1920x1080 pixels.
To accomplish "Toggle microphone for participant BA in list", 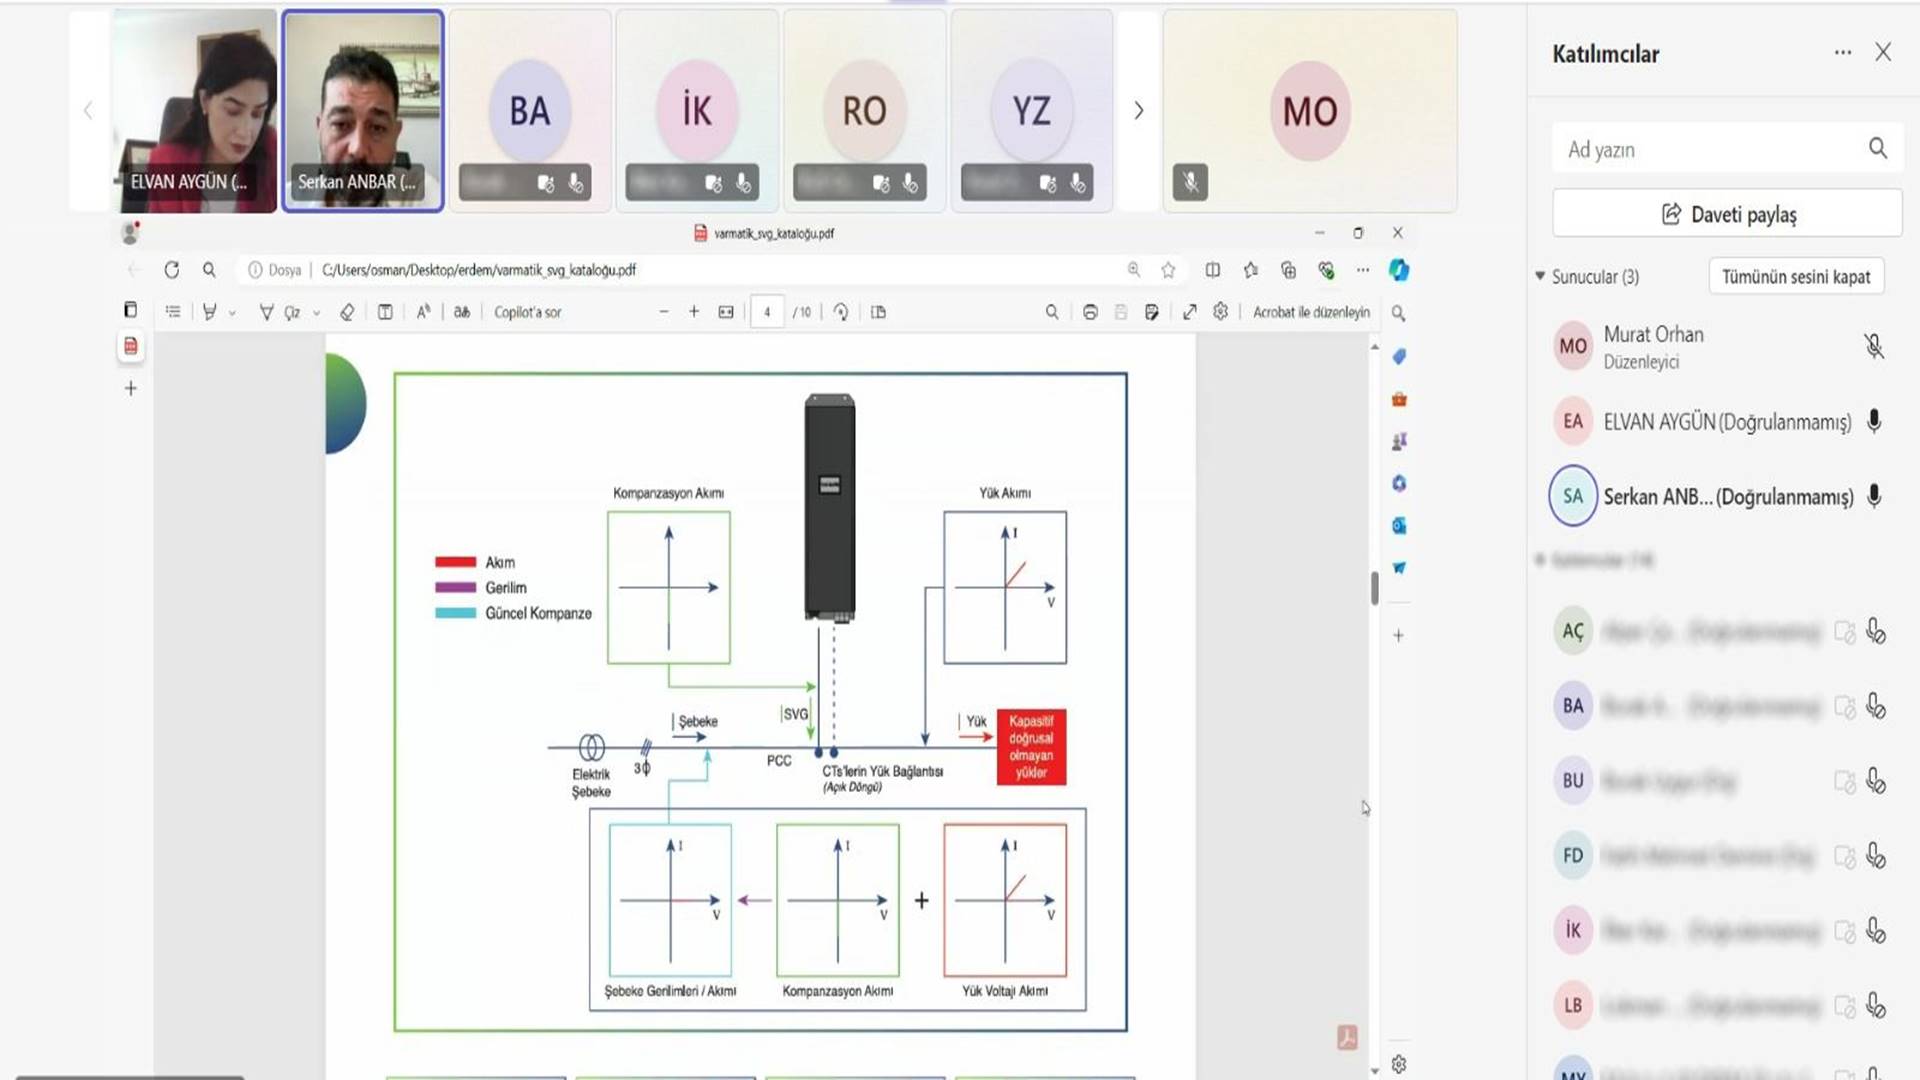I will coord(1876,706).
